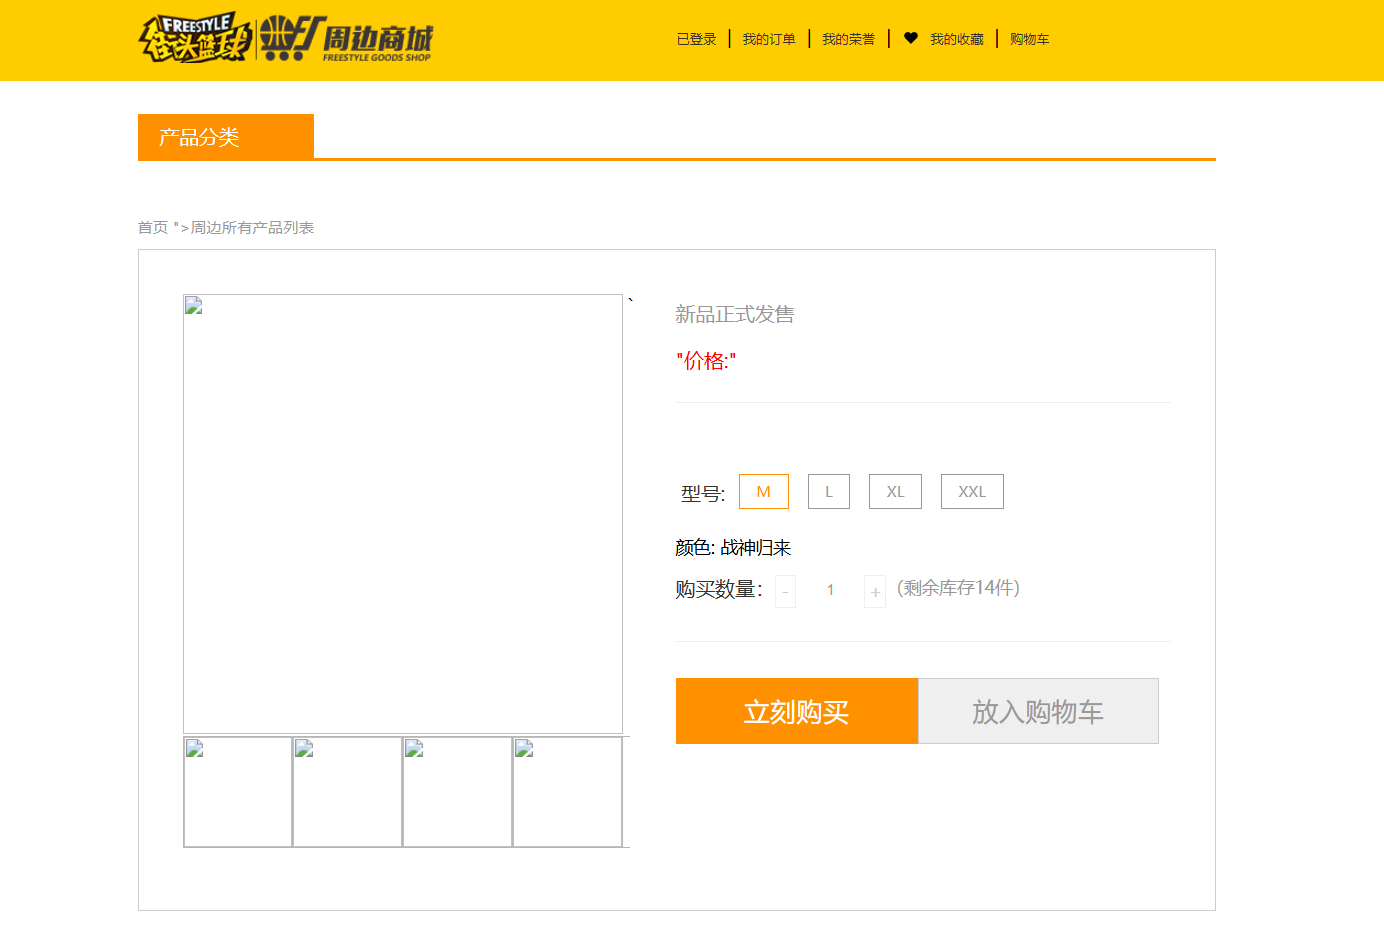The width and height of the screenshot is (1384, 952).
Task: Select the third product thumbnail
Action: [x=458, y=792]
